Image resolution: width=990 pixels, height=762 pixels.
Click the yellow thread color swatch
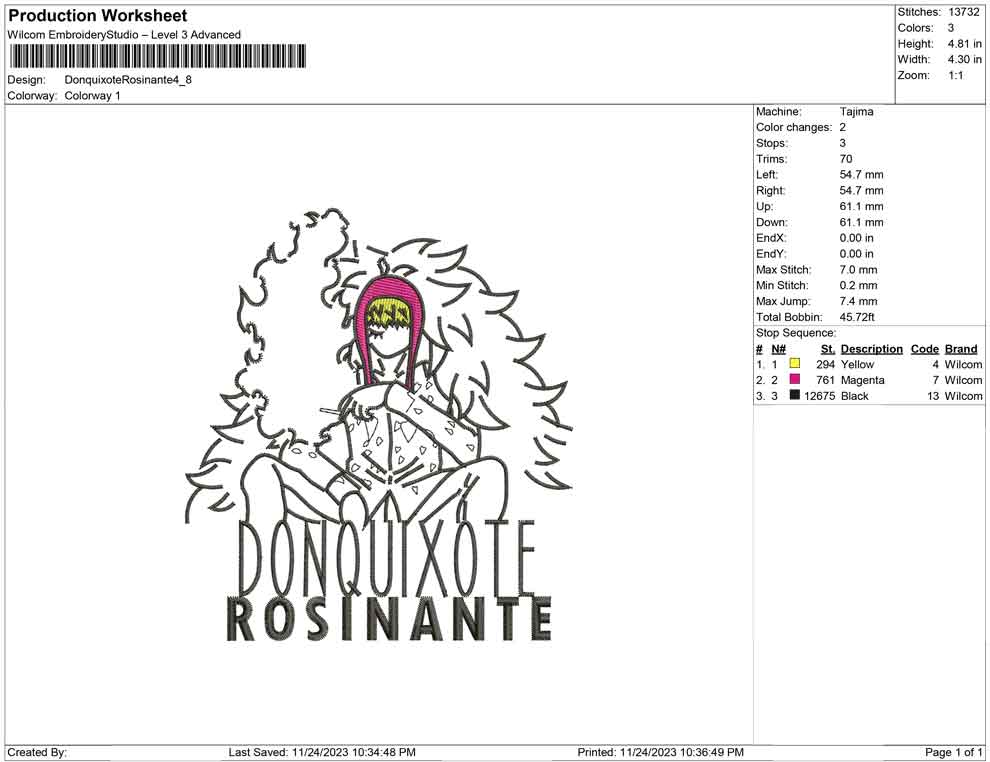tap(794, 364)
